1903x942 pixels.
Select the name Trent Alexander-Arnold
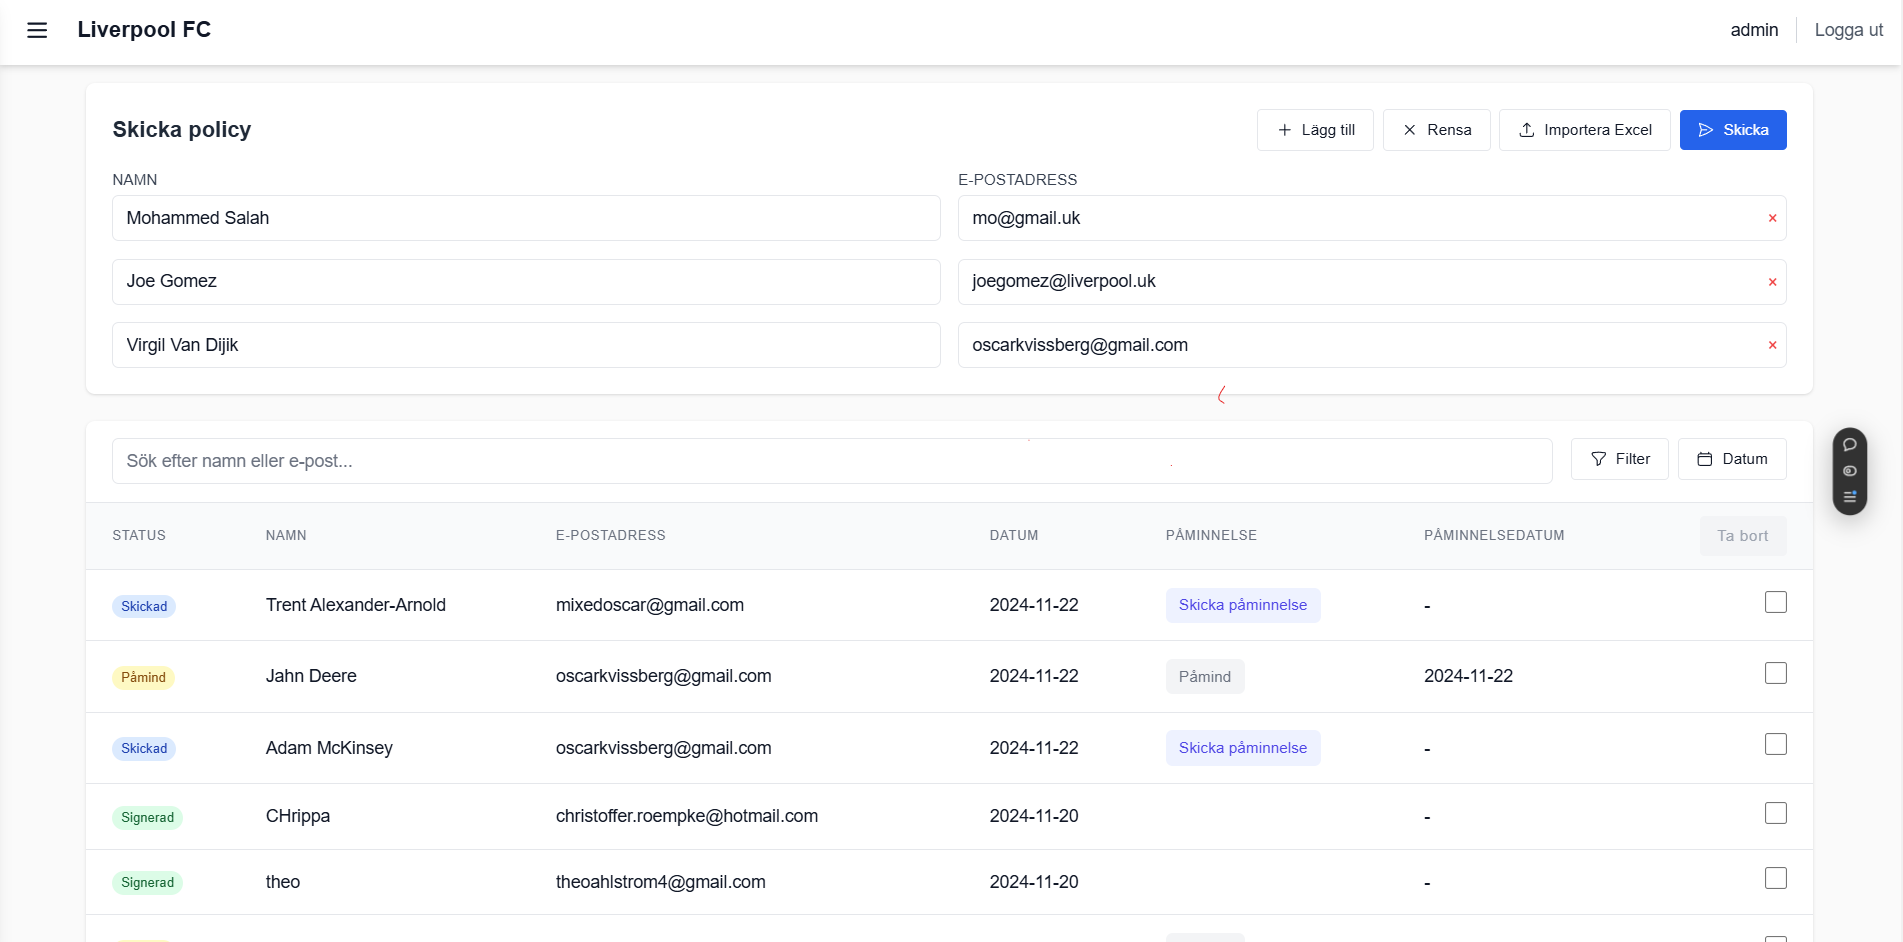[x=356, y=605]
